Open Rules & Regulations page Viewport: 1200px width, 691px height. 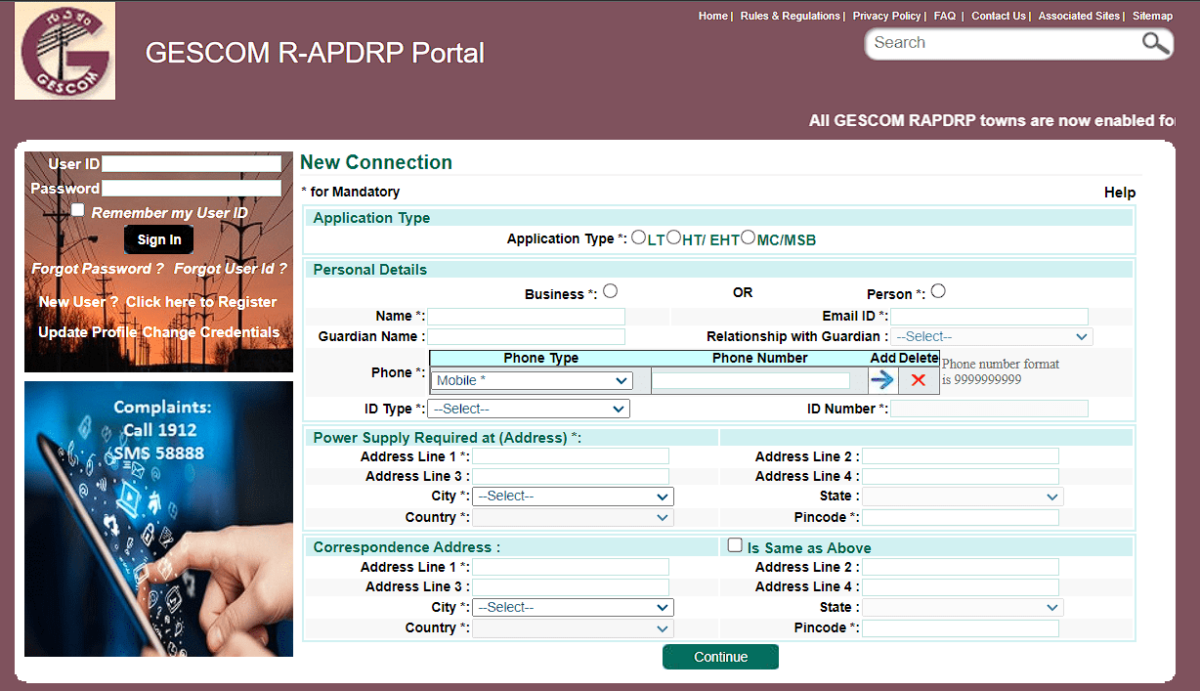point(790,16)
